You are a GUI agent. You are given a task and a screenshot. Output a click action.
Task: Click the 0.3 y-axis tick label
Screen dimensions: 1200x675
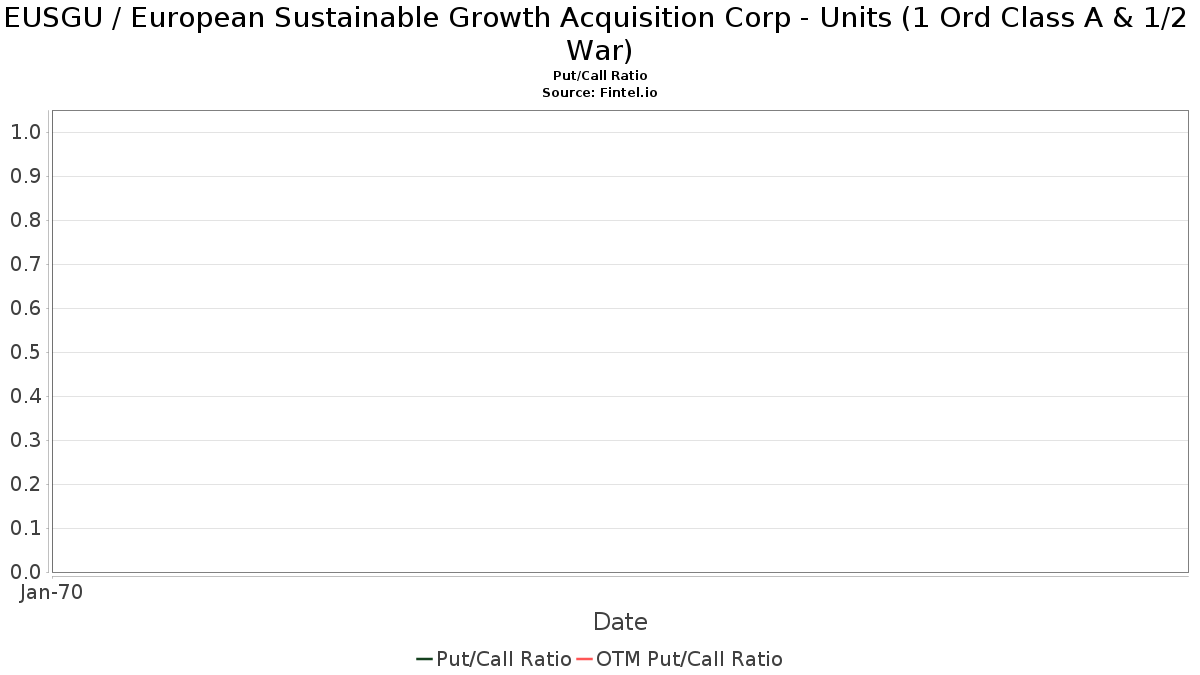click(x=26, y=440)
